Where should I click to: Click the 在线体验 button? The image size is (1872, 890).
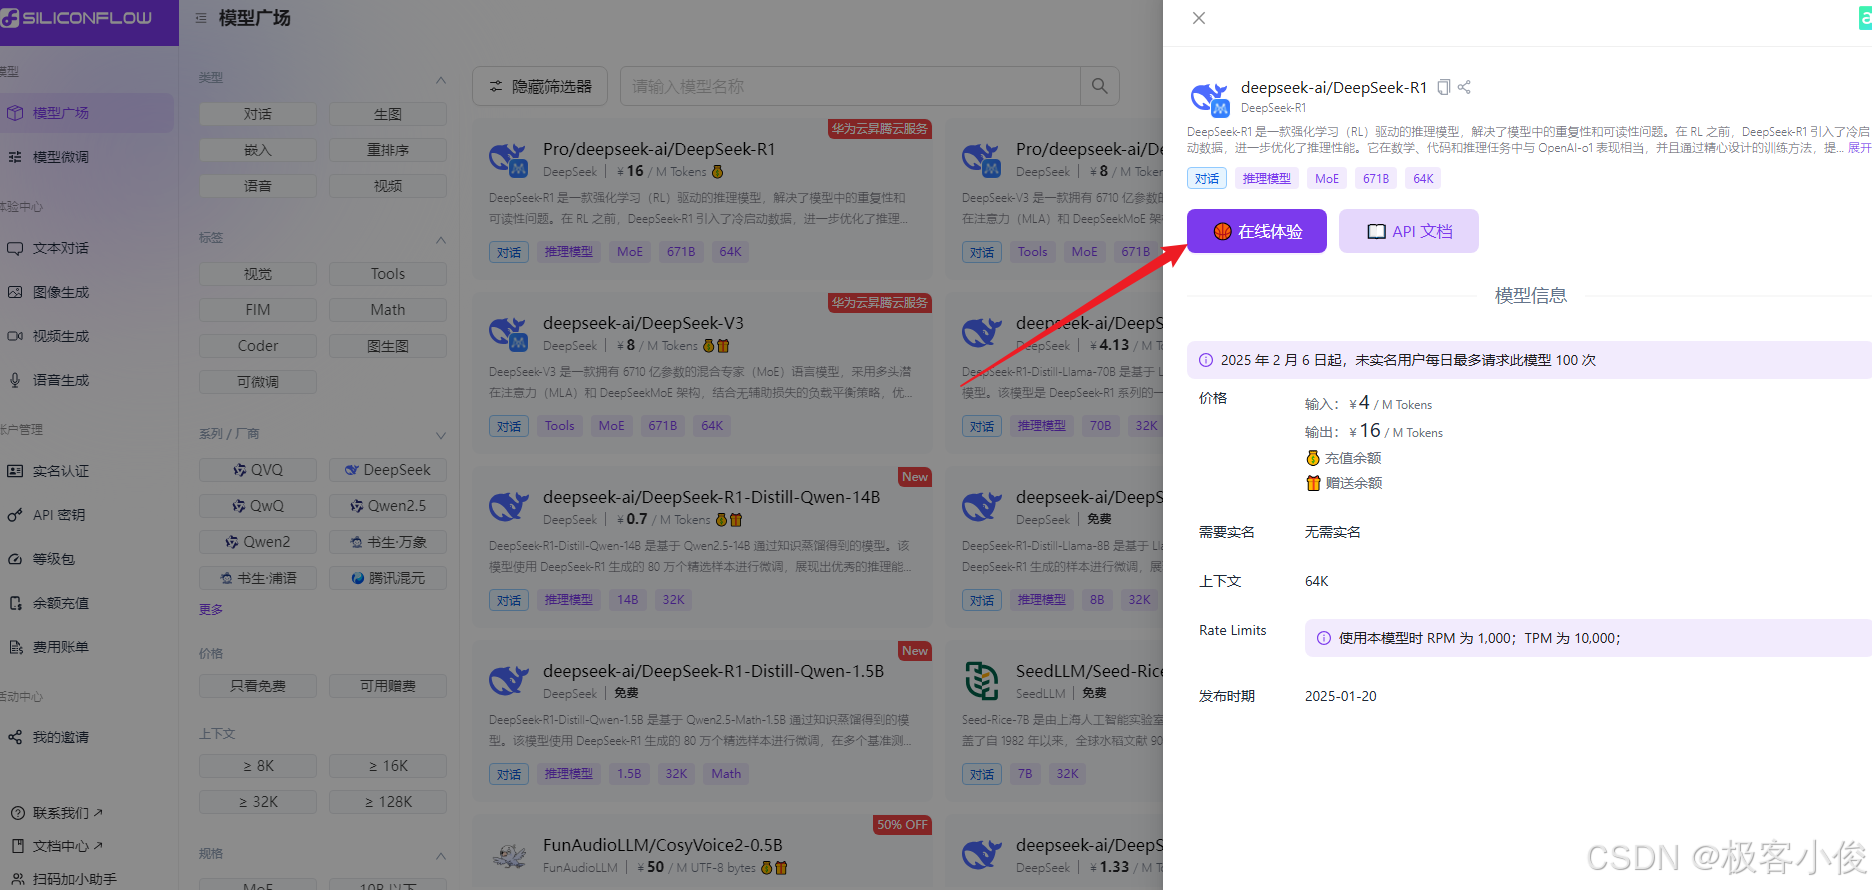(1257, 231)
